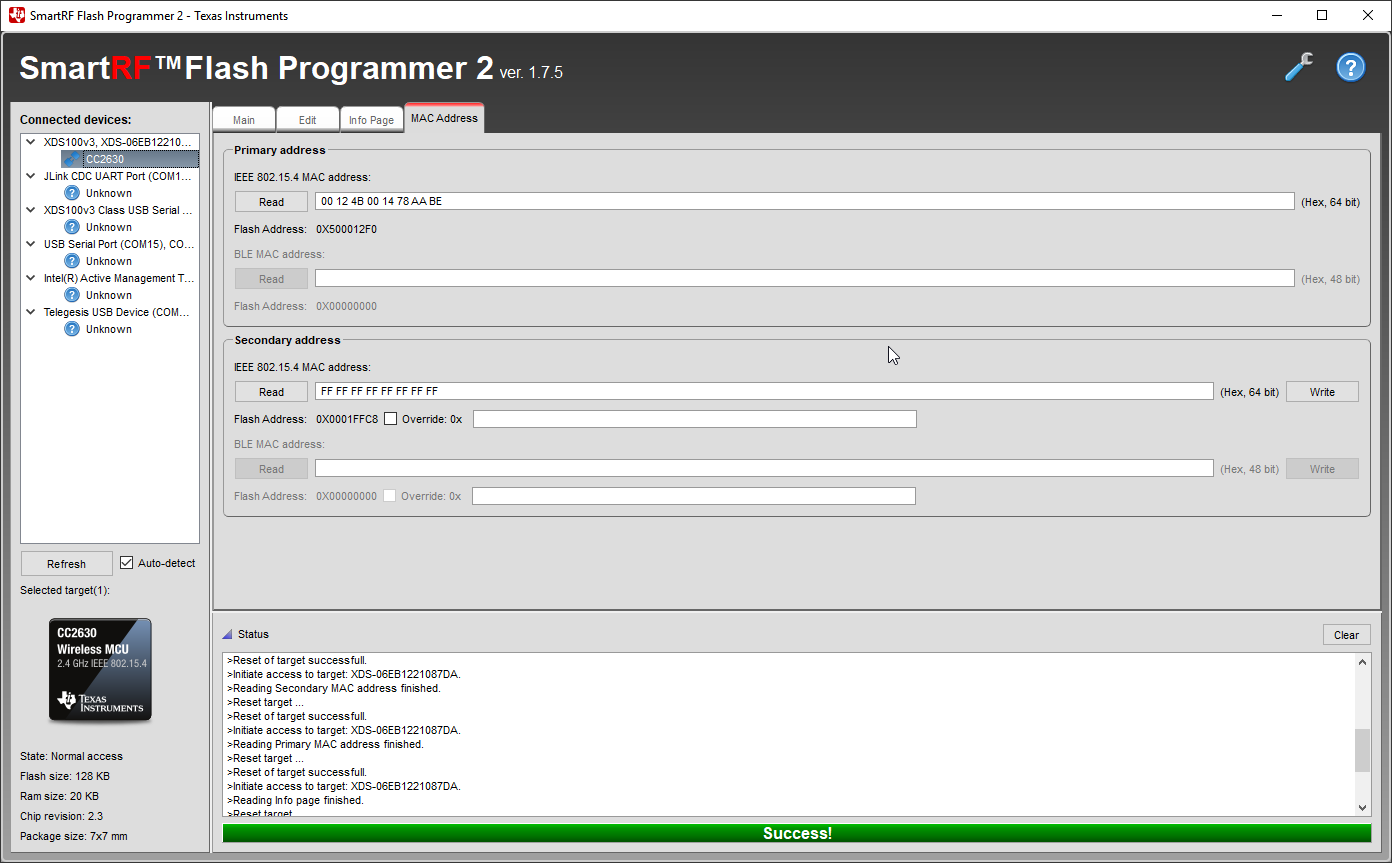Click the primary IEEE MAC address field
The image size is (1392, 863).
805,201
